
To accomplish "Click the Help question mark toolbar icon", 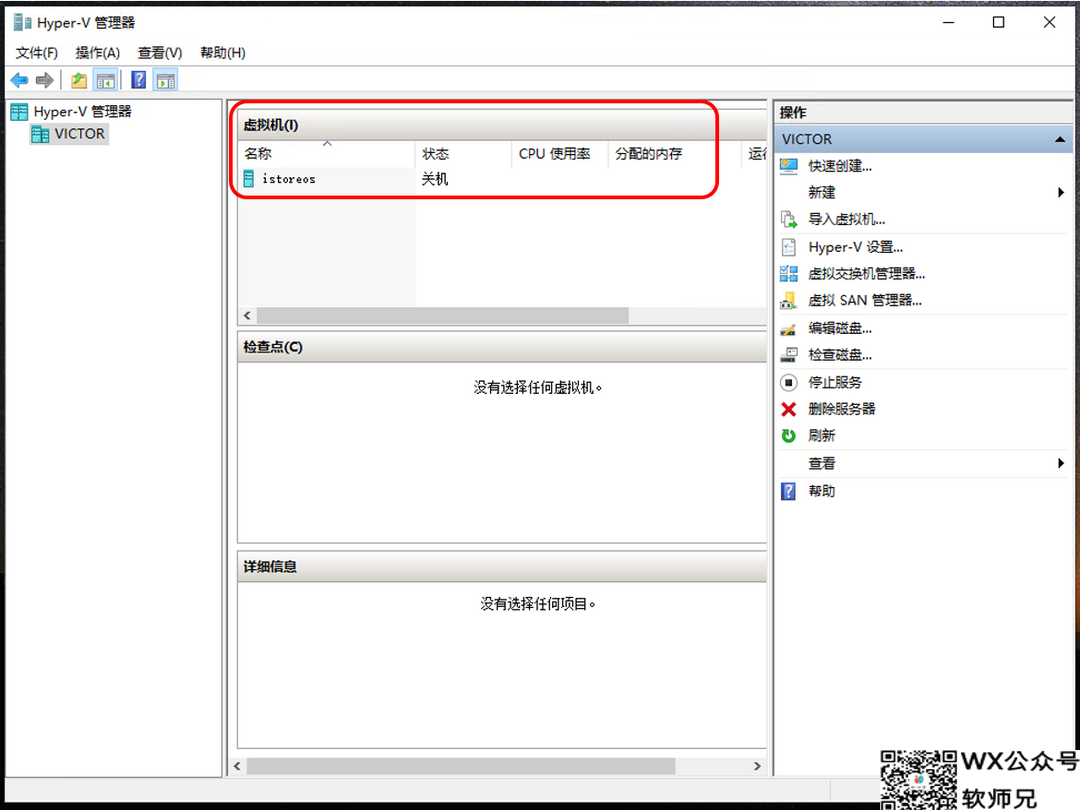I will (x=138, y=80).
